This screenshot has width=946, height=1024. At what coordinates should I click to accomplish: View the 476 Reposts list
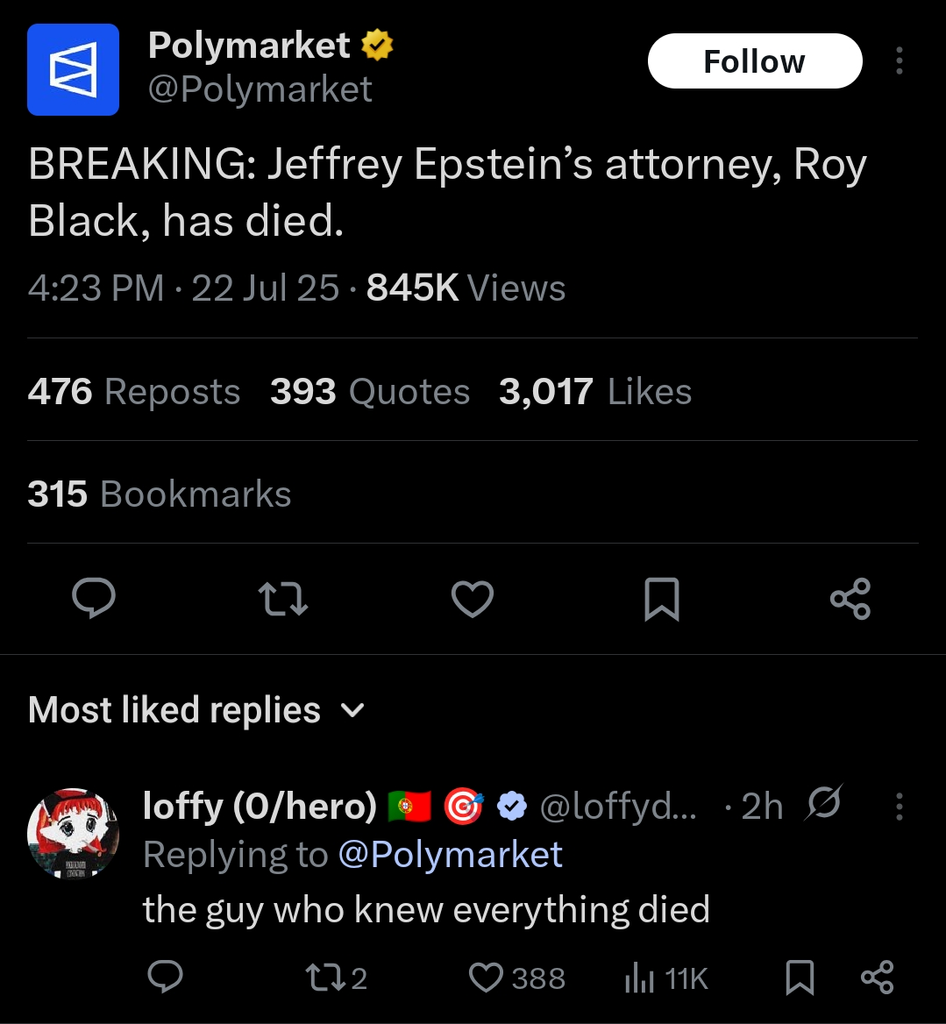pos(134,391)
